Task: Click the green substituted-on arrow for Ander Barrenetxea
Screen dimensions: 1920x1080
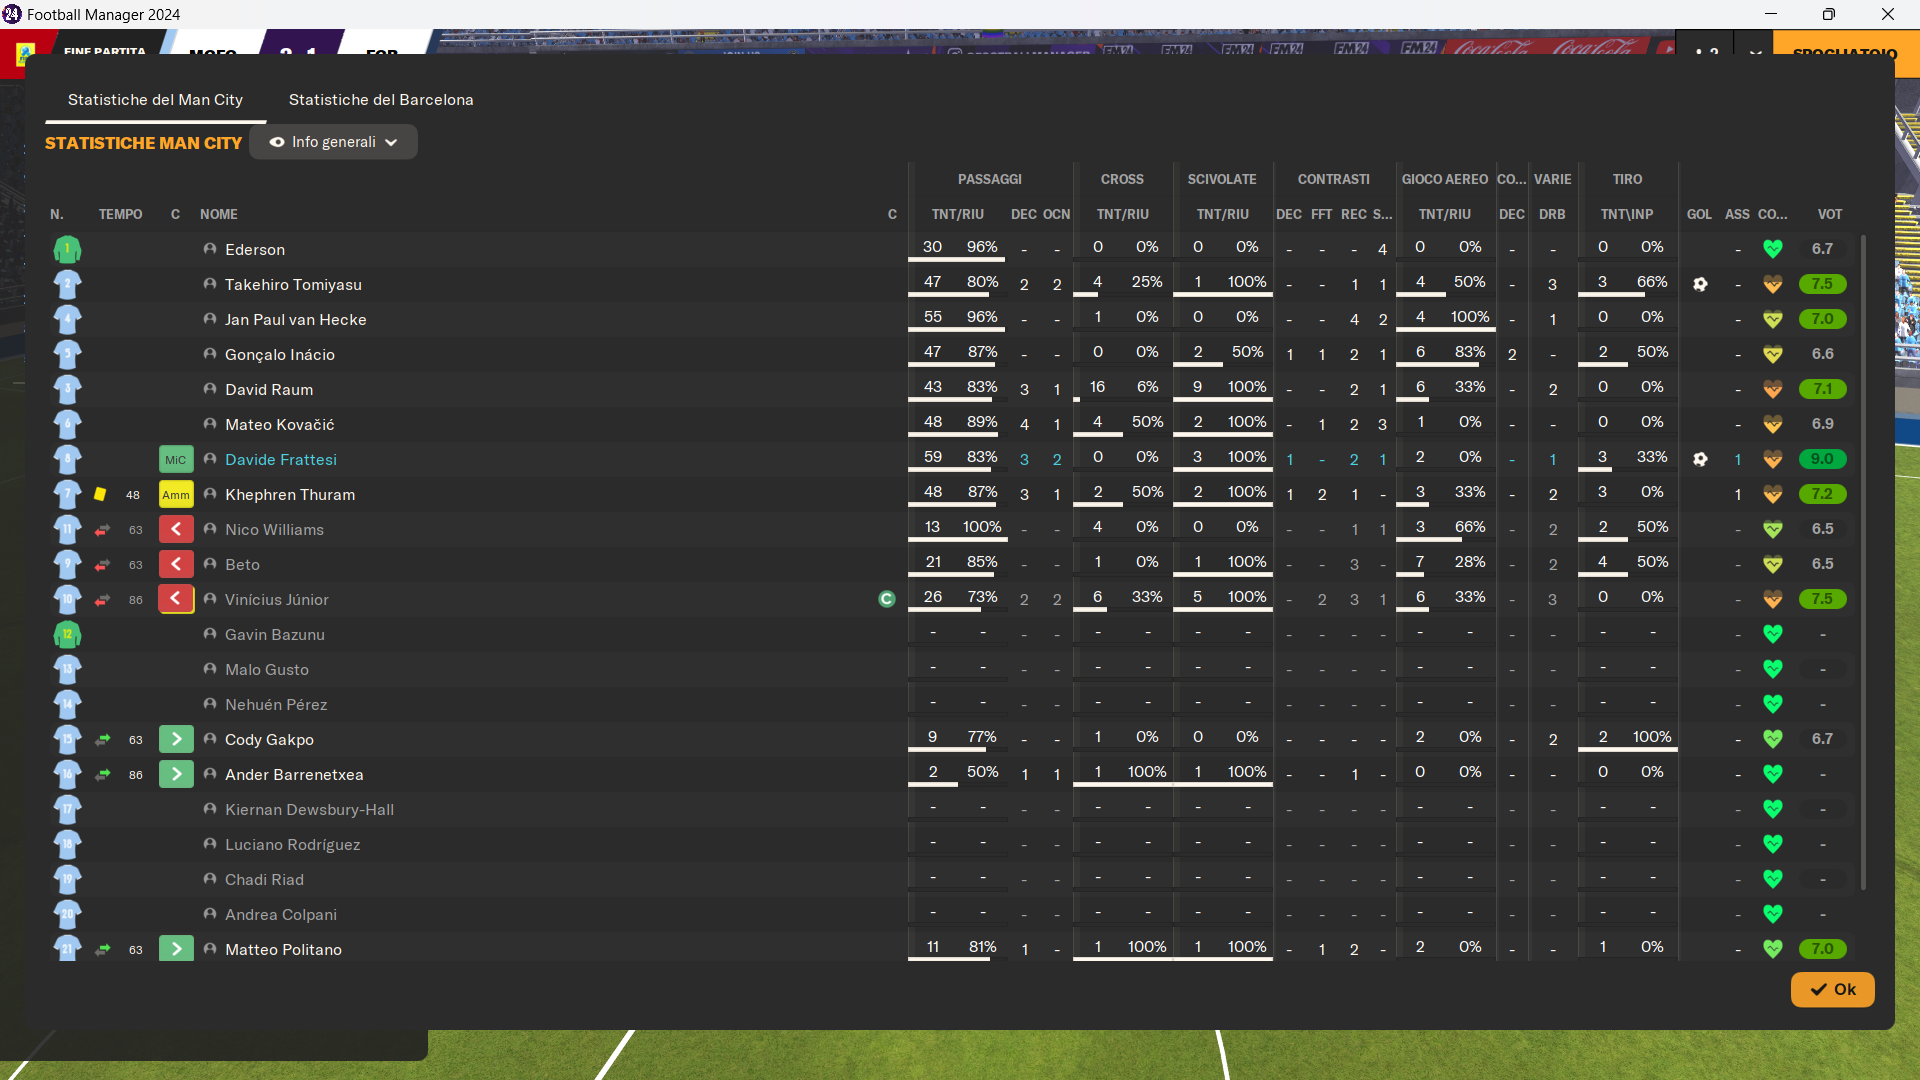Action: (x=176, y=774)
